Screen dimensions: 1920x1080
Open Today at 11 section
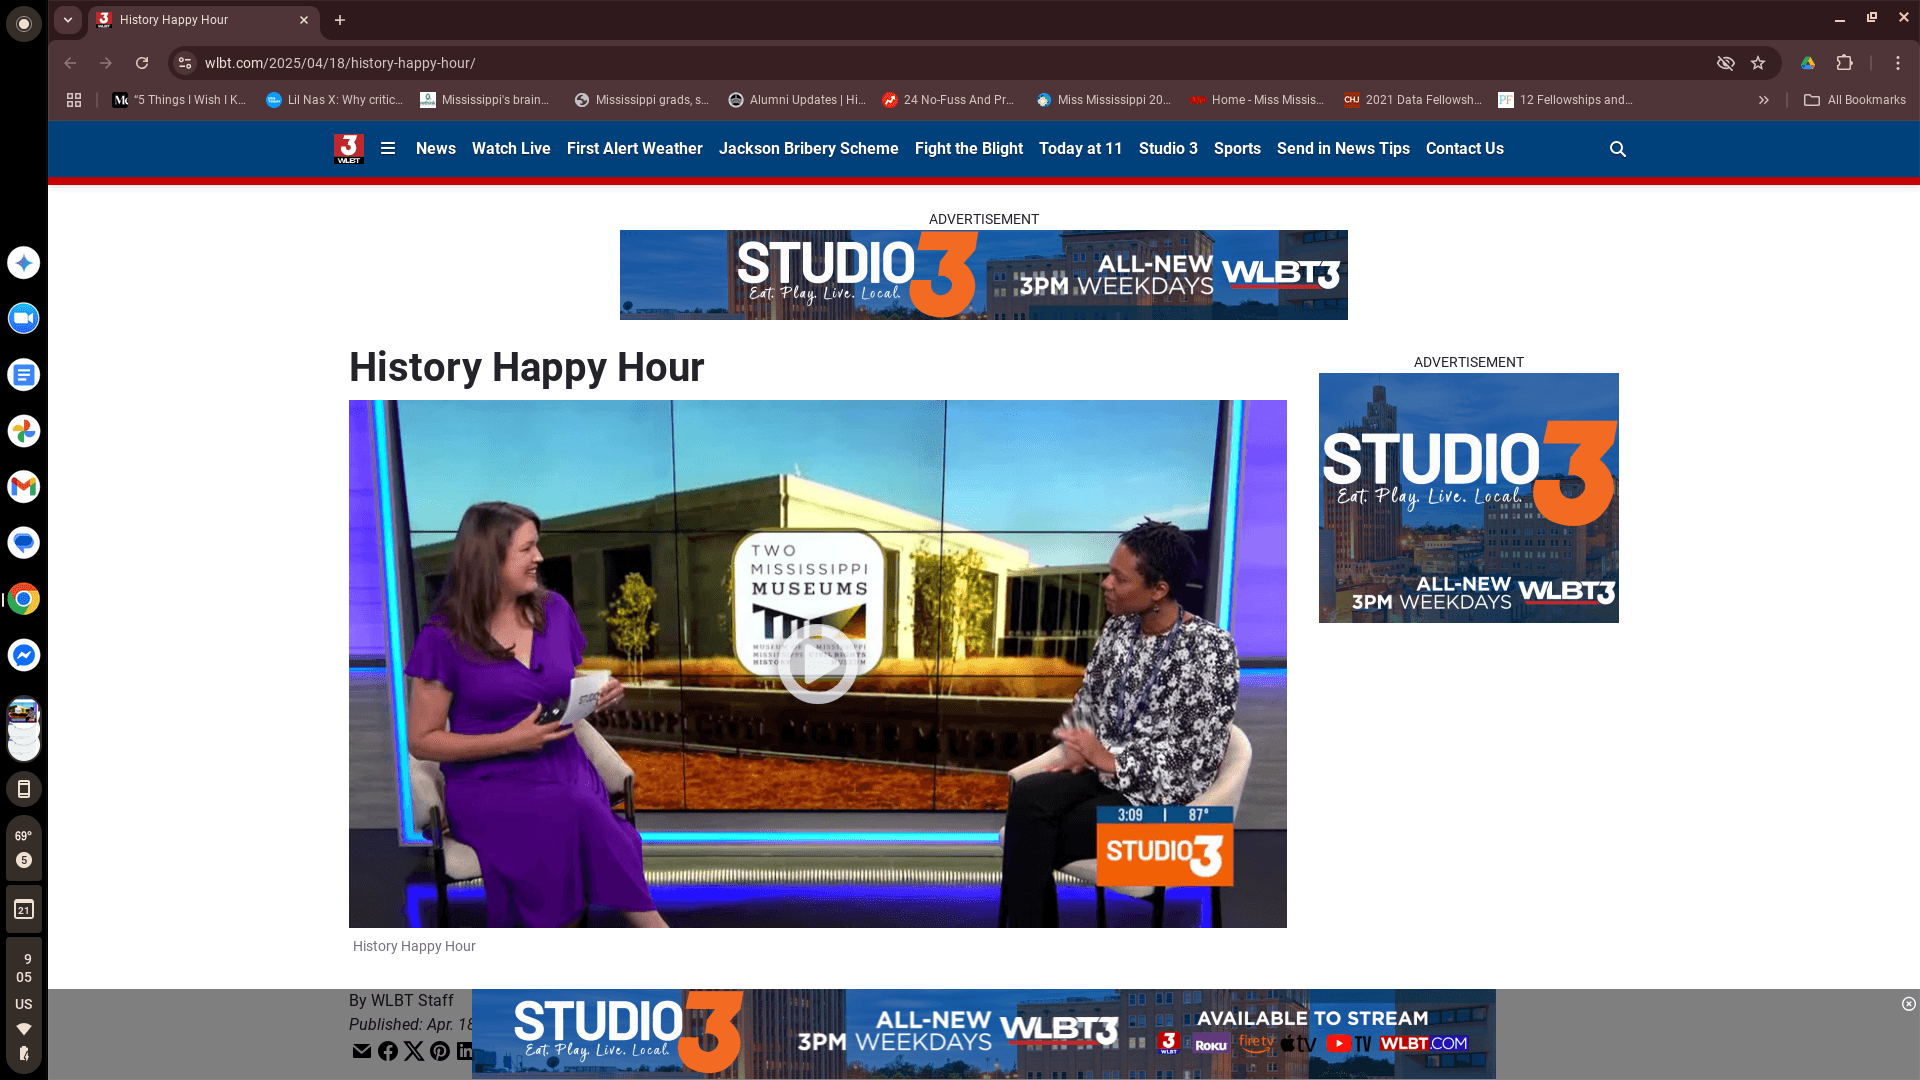(1081, 149)
